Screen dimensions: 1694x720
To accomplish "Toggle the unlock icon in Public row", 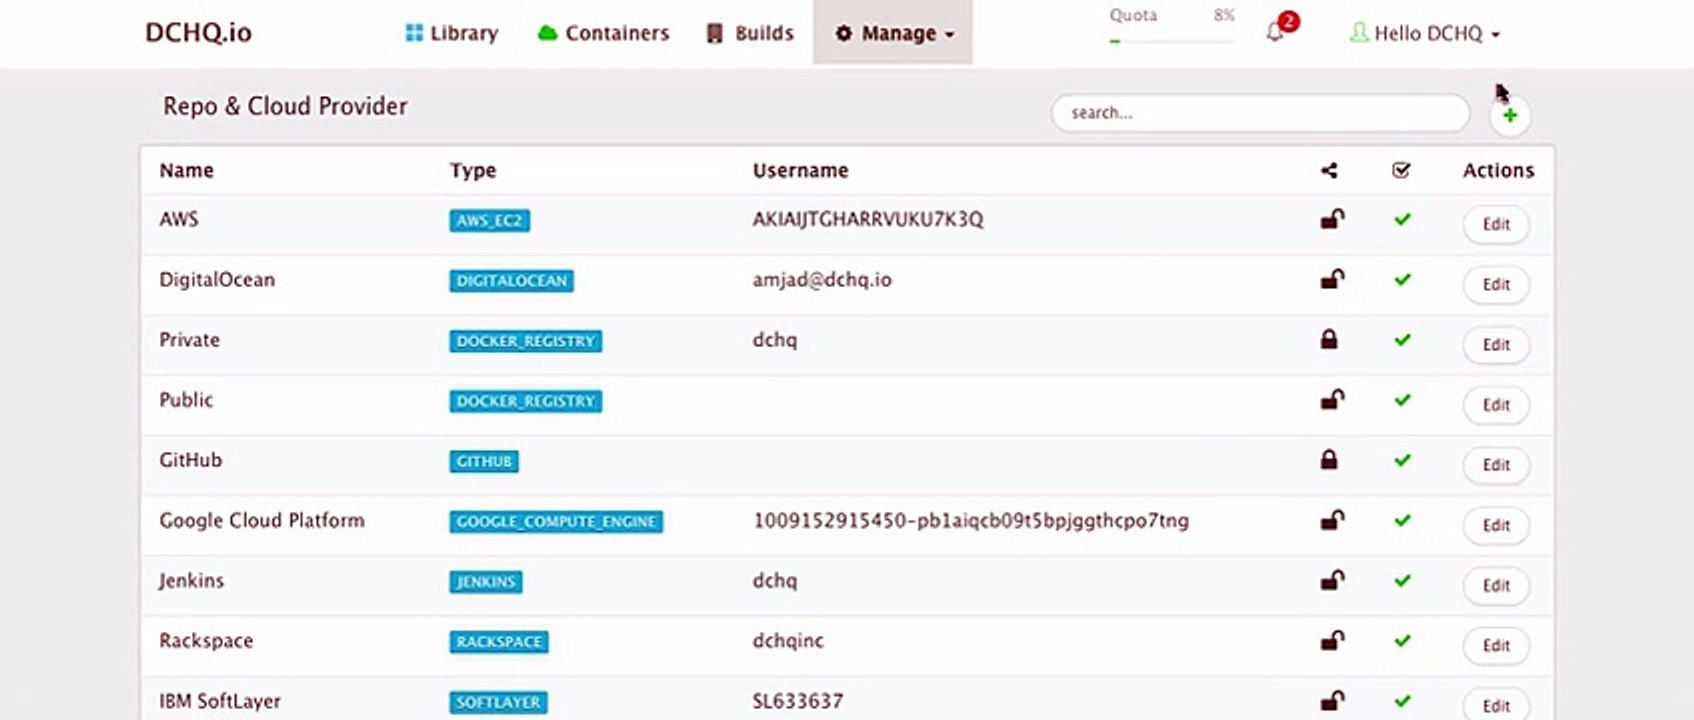I will coord(1332,400).
